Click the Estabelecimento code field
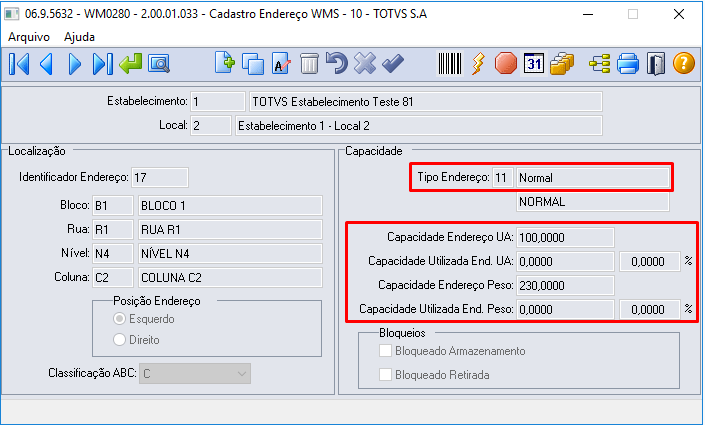The image size is (705, 425). (x=218, y=102)
